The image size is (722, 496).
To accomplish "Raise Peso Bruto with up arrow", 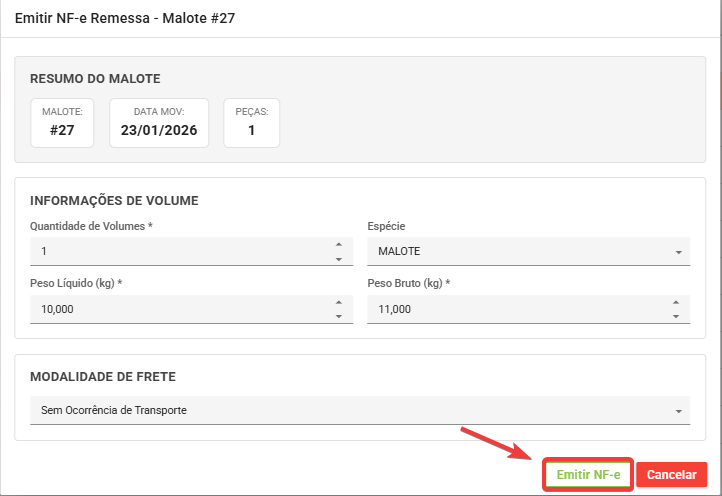I will click(x=676, y=302).
